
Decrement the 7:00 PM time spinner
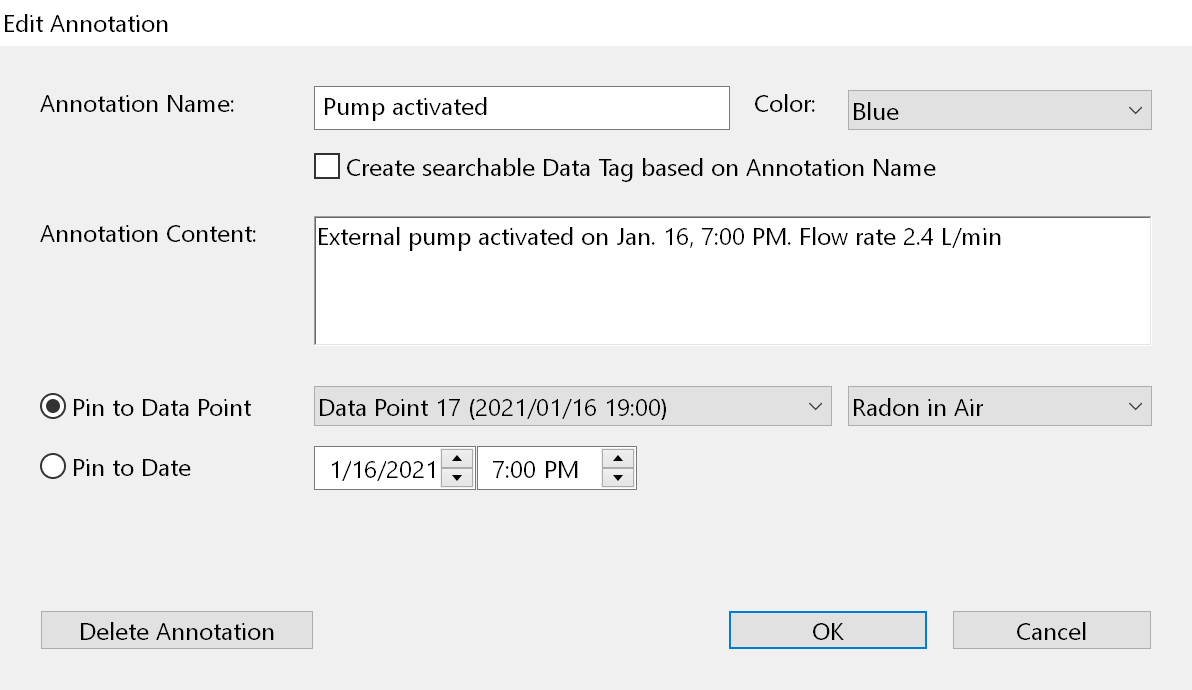tap(618, 478)
